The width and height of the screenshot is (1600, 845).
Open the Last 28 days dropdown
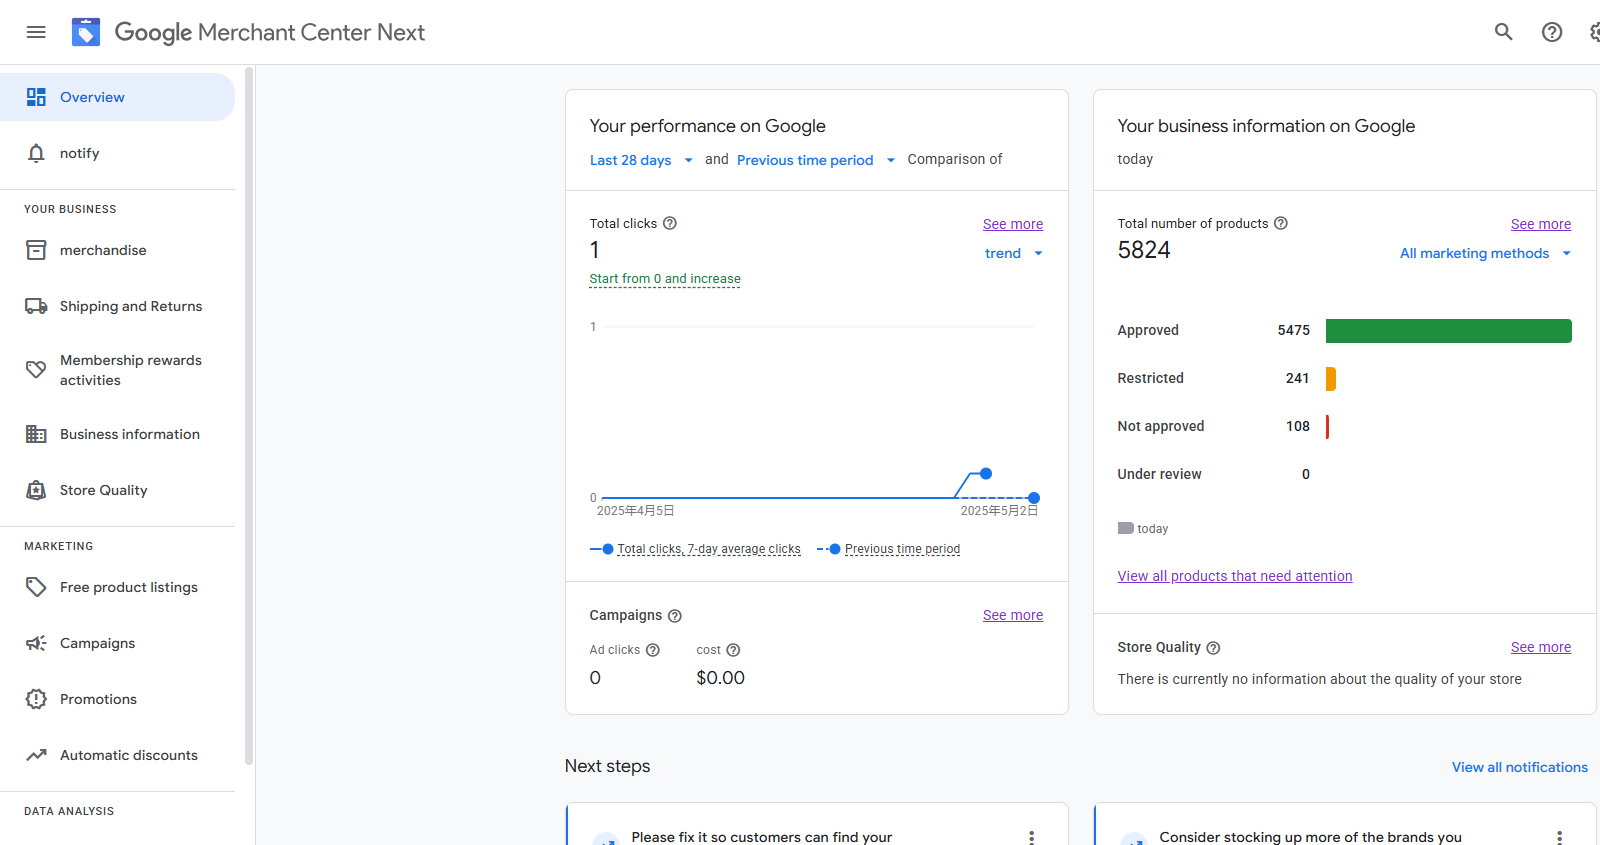641,160
